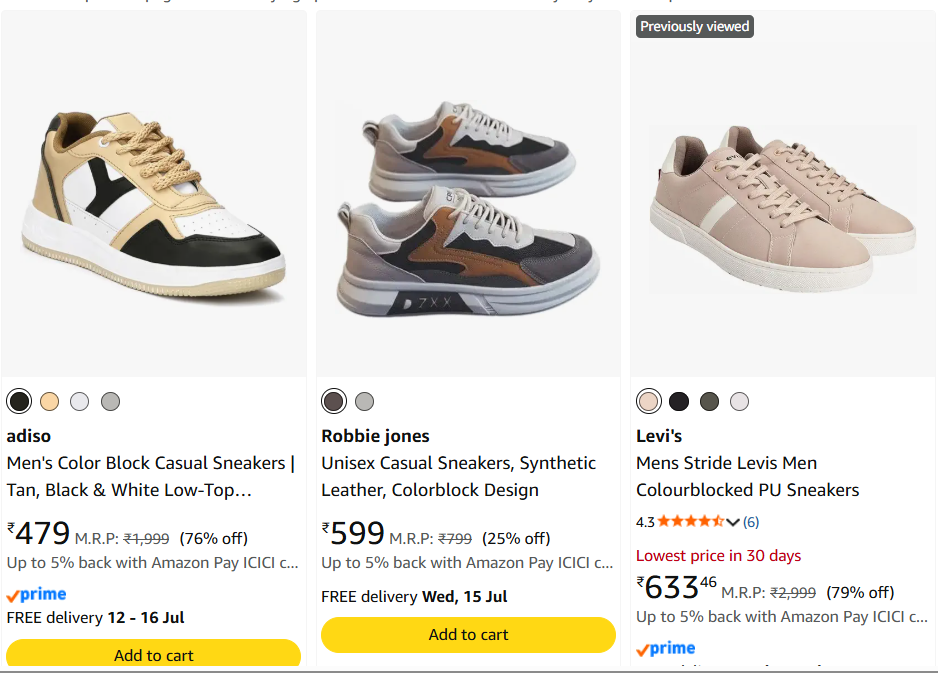Expand the Levi's star rating dropdown chevron
Screen dimensions: 938x673
click(x=733, y=522)
